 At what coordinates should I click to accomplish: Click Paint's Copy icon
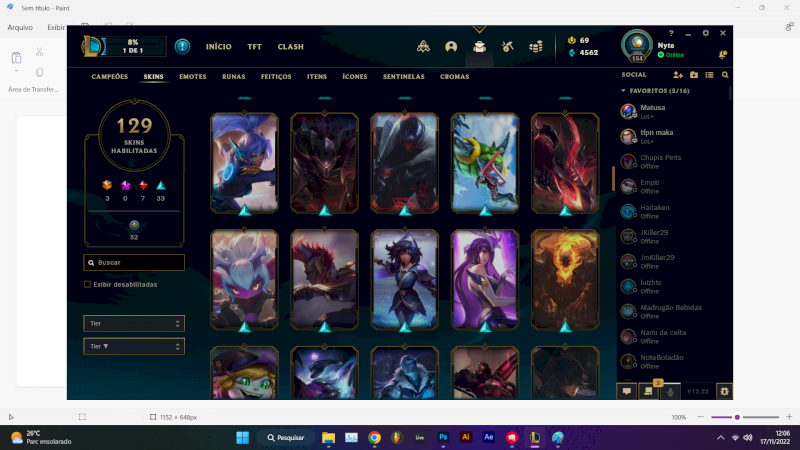click(39, 72)
